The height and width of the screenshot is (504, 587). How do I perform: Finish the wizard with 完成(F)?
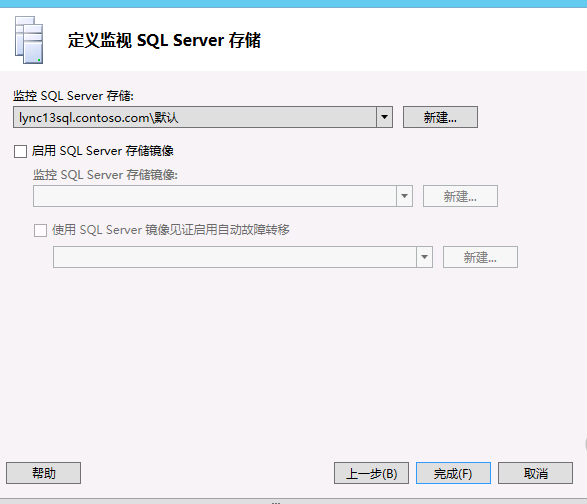coord(453,473)
